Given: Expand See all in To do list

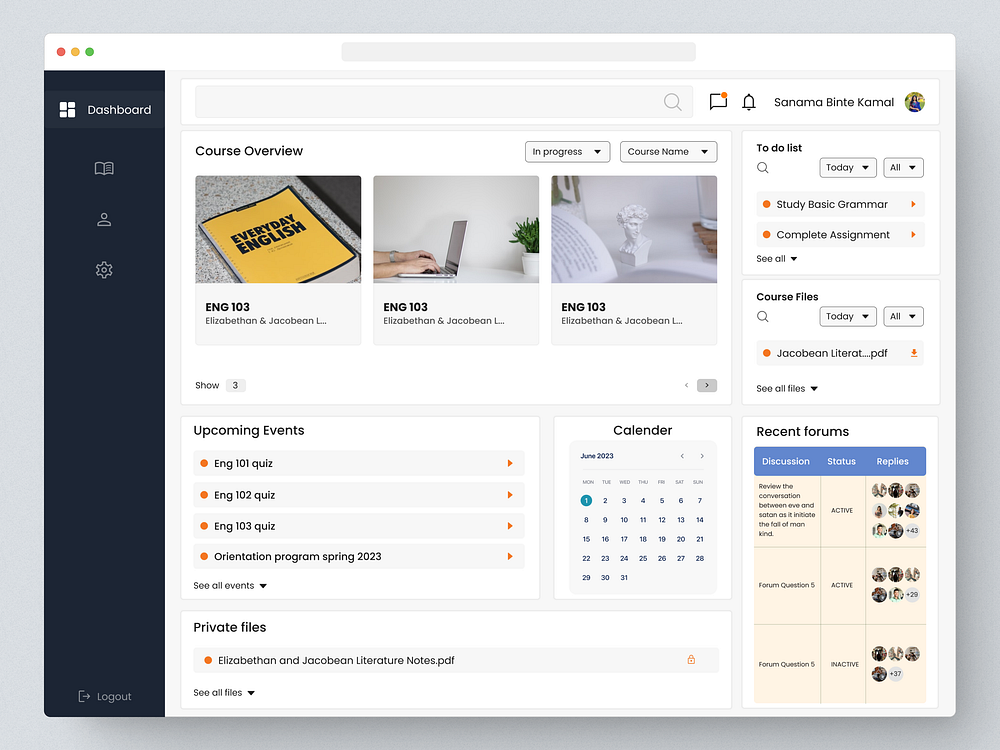Looking at the screenshot, I should (x=776, y=259).
